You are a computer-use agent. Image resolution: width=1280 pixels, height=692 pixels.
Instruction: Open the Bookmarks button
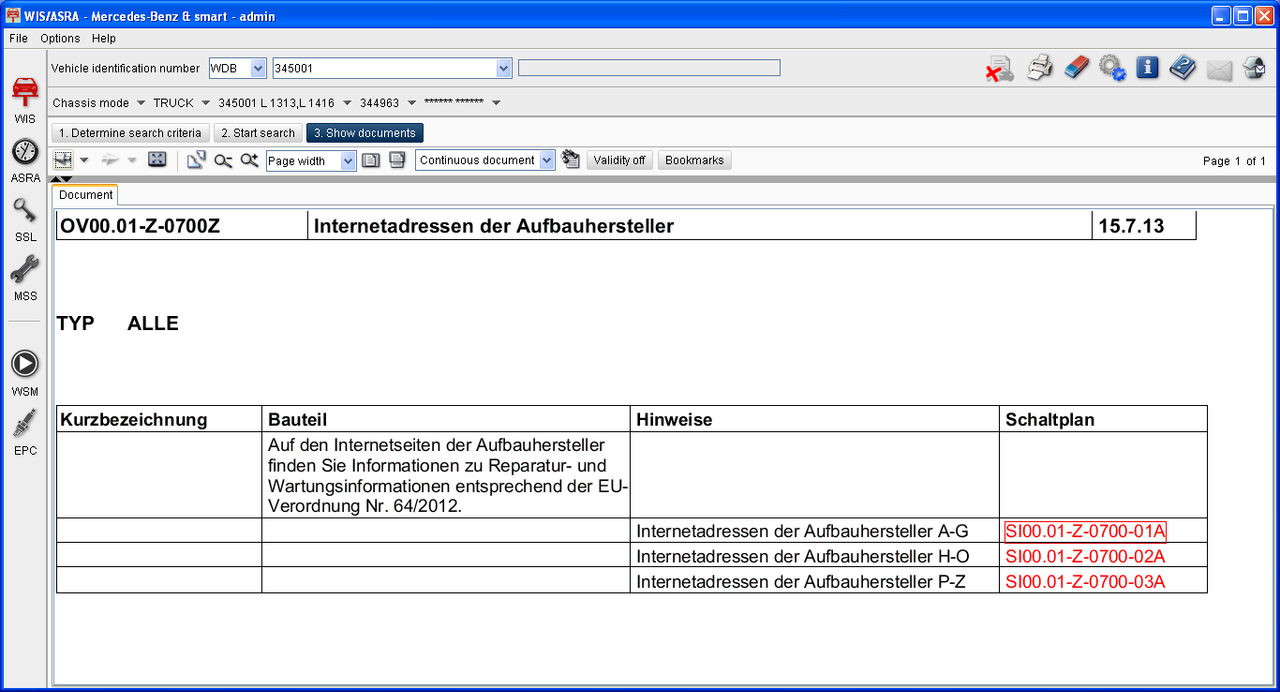(694, 160)
